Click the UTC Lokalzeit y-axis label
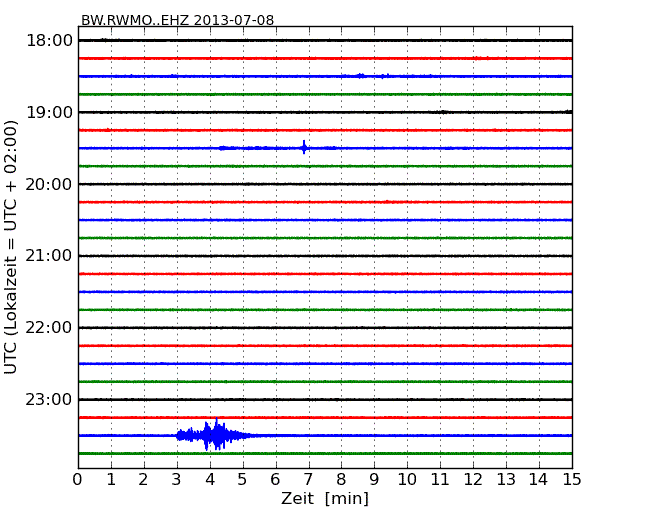The image size is (650, 520). click(11, 247)
